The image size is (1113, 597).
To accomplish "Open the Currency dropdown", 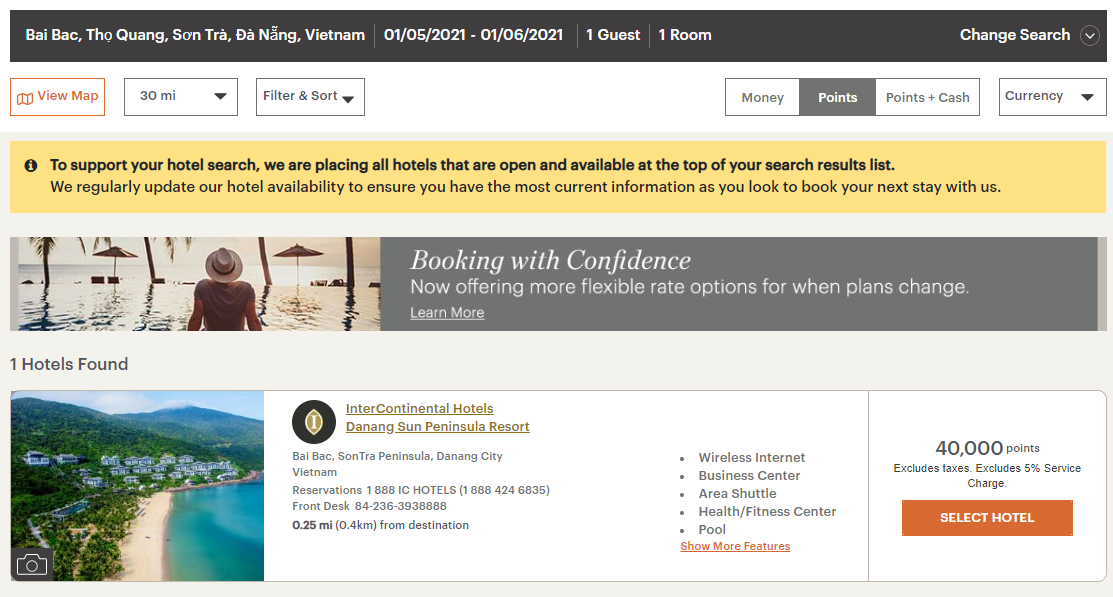I will [x=1052, y=97].
